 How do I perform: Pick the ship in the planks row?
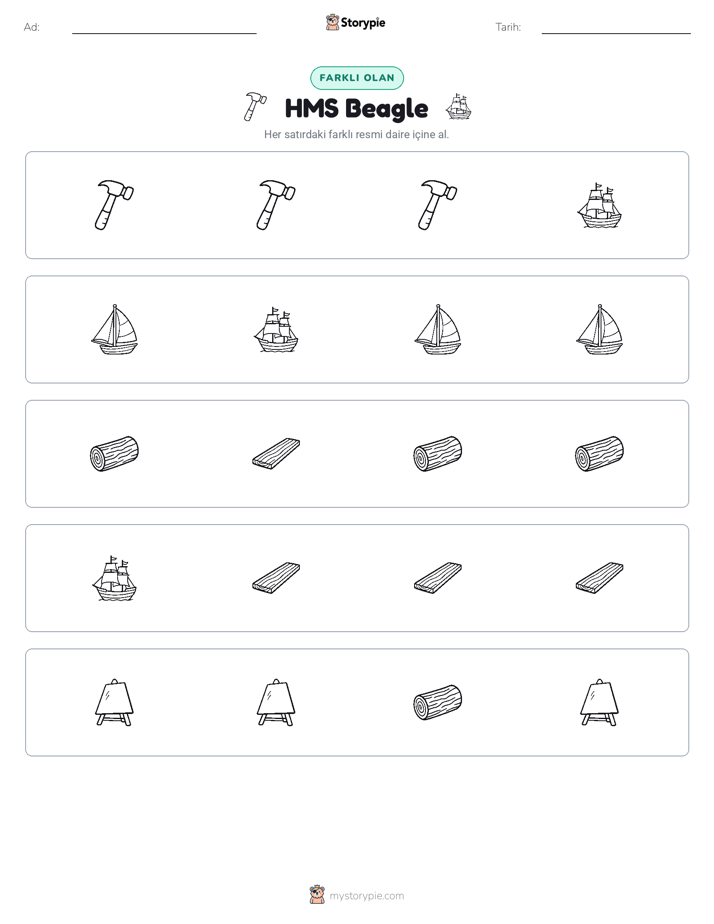(x=114, y=578)
